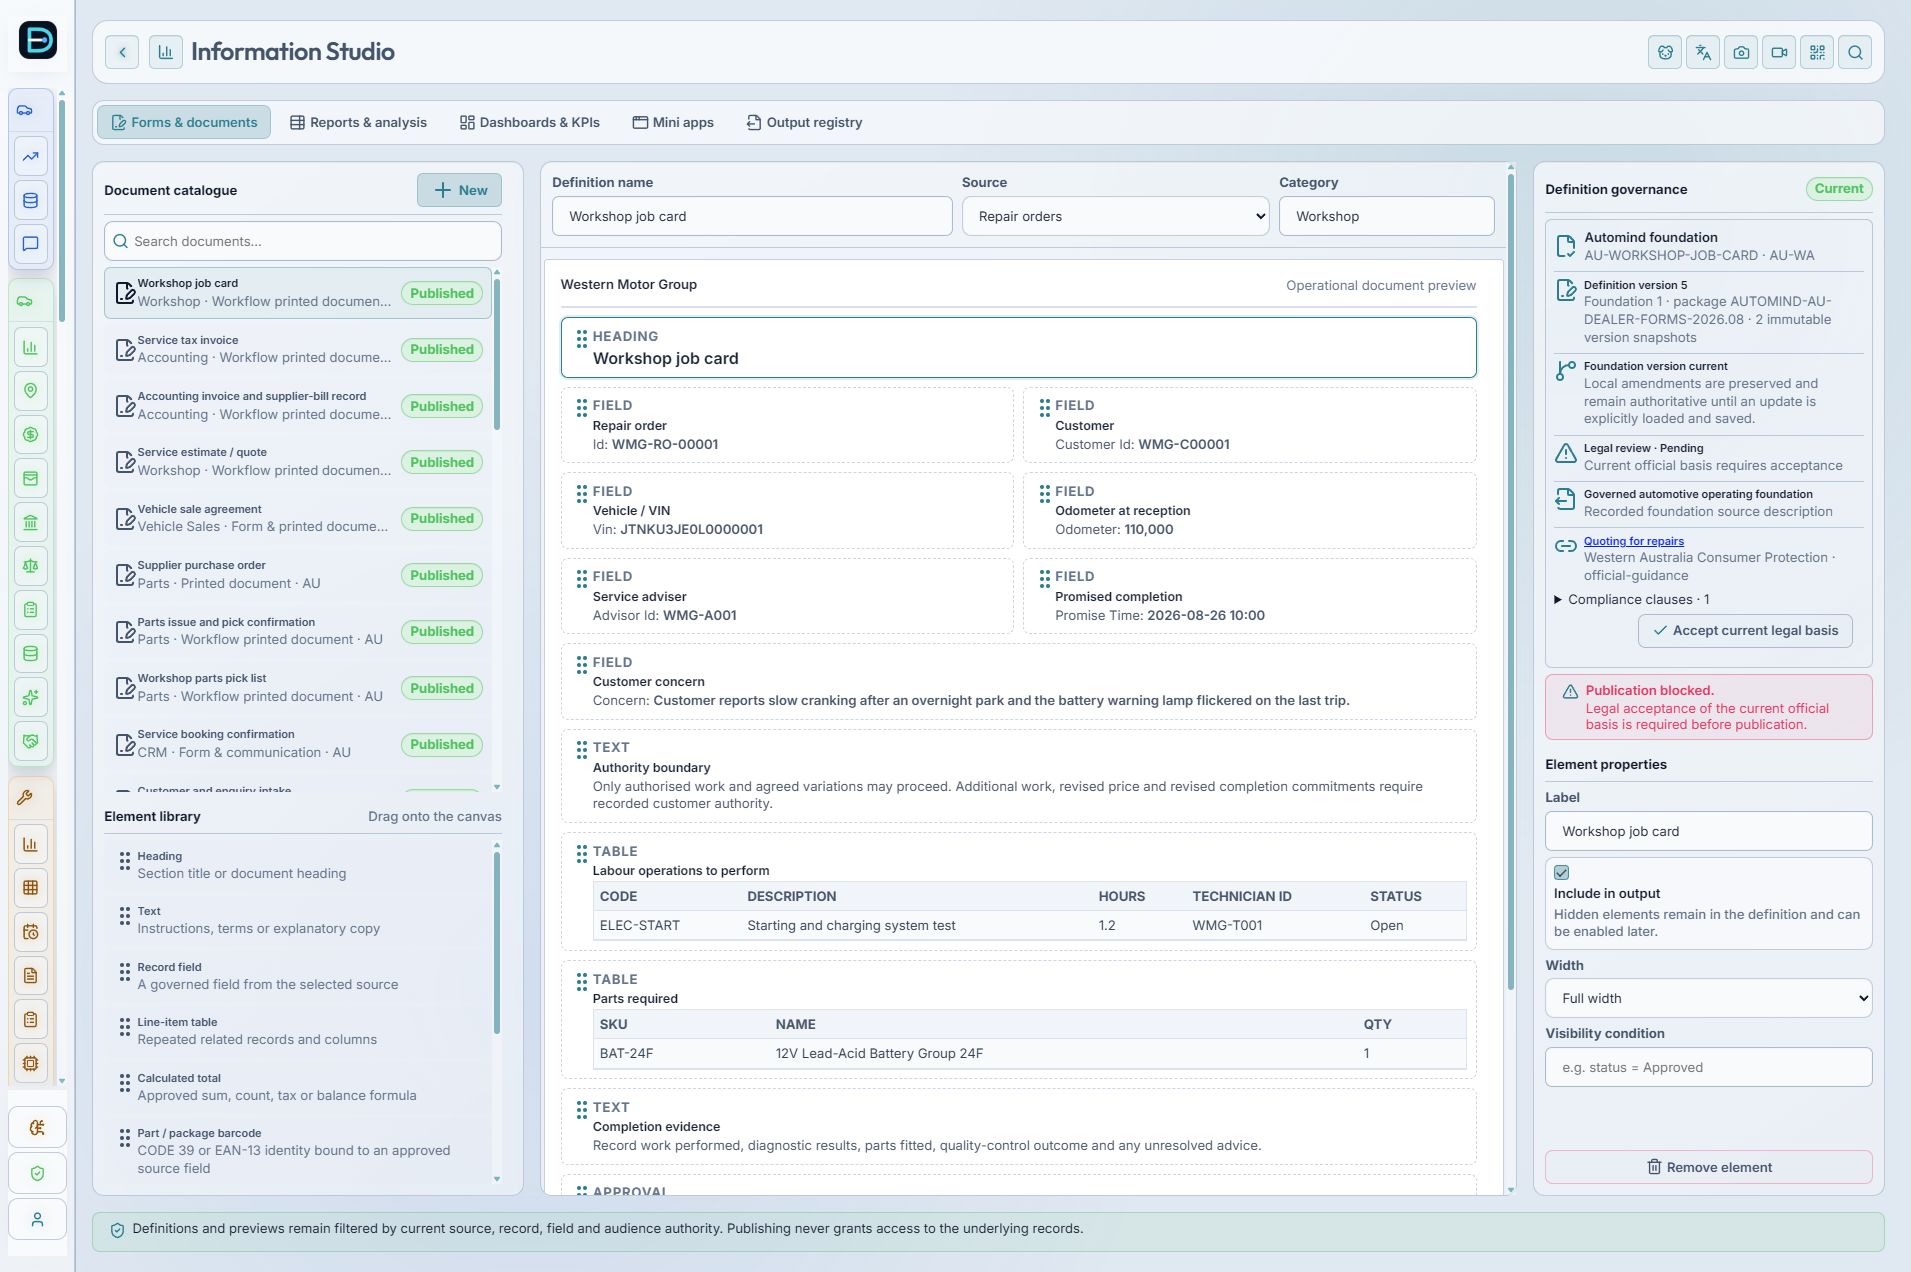Click the wrench icon in left sidebar
The width and height of the screenshot is (1911, 1272).
(25, 797)
